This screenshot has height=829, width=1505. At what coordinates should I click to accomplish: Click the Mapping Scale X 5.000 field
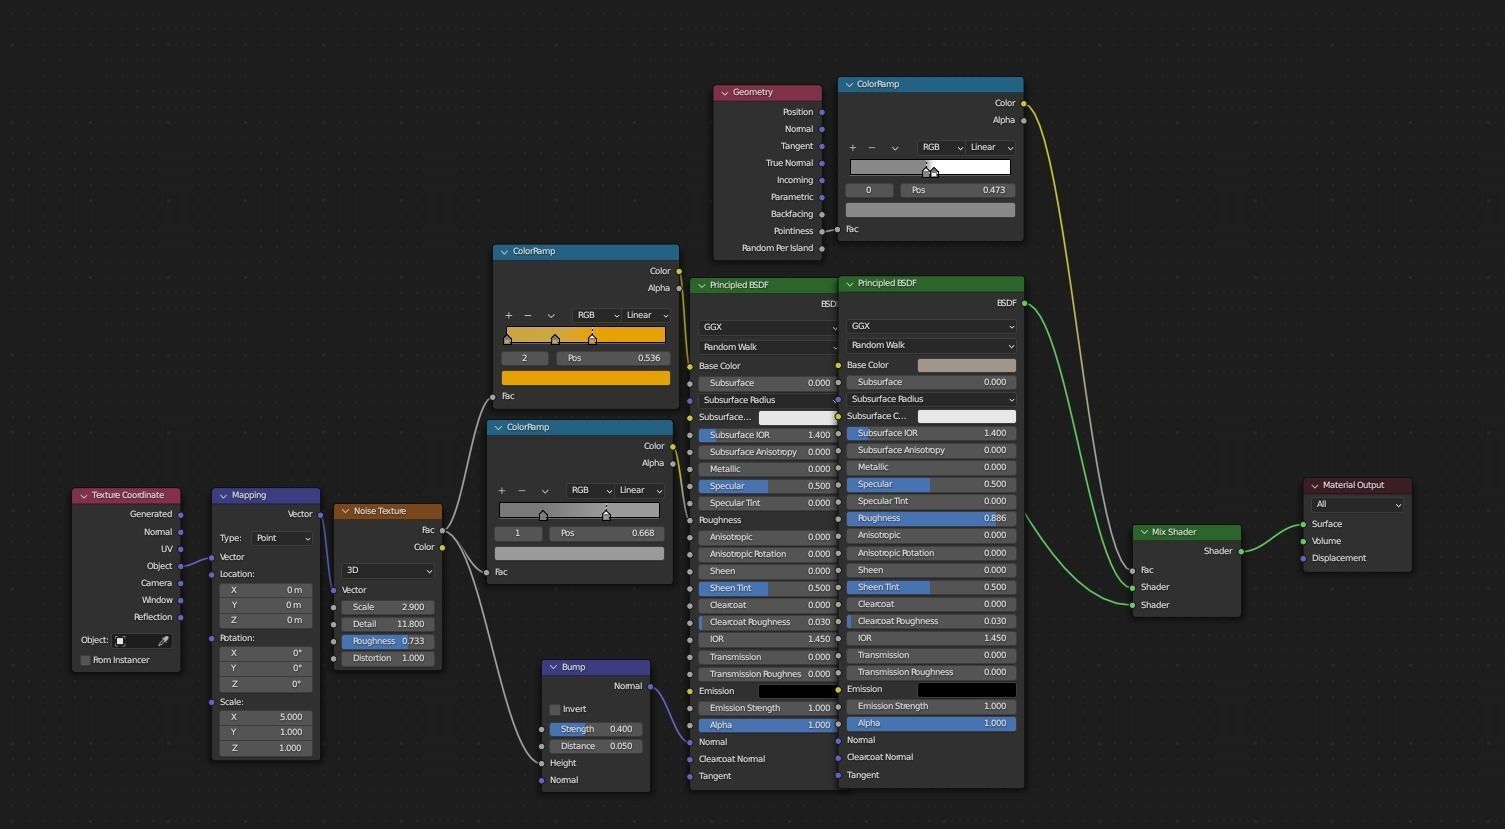266,717
